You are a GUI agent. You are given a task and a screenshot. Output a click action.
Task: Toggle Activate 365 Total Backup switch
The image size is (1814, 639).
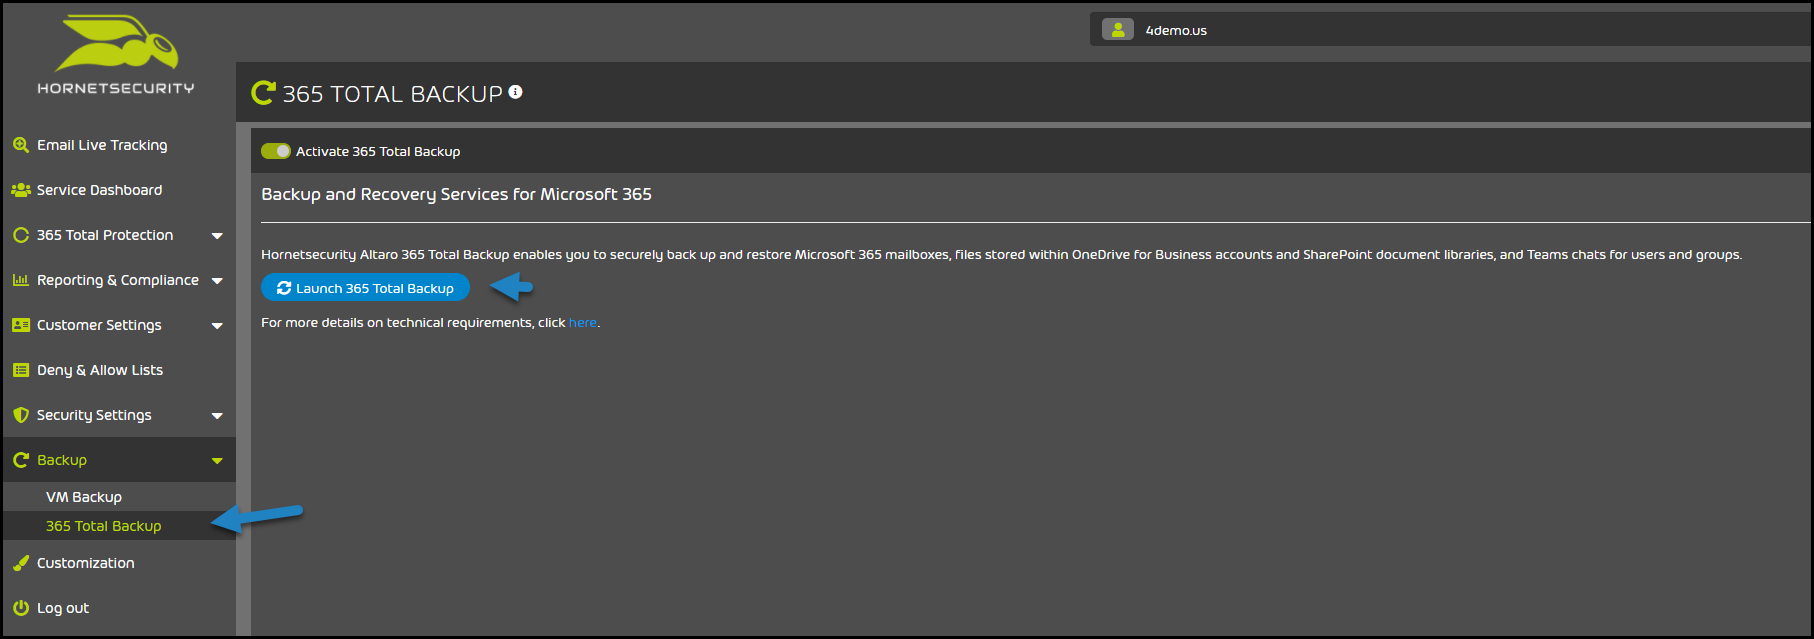(275, 151)
